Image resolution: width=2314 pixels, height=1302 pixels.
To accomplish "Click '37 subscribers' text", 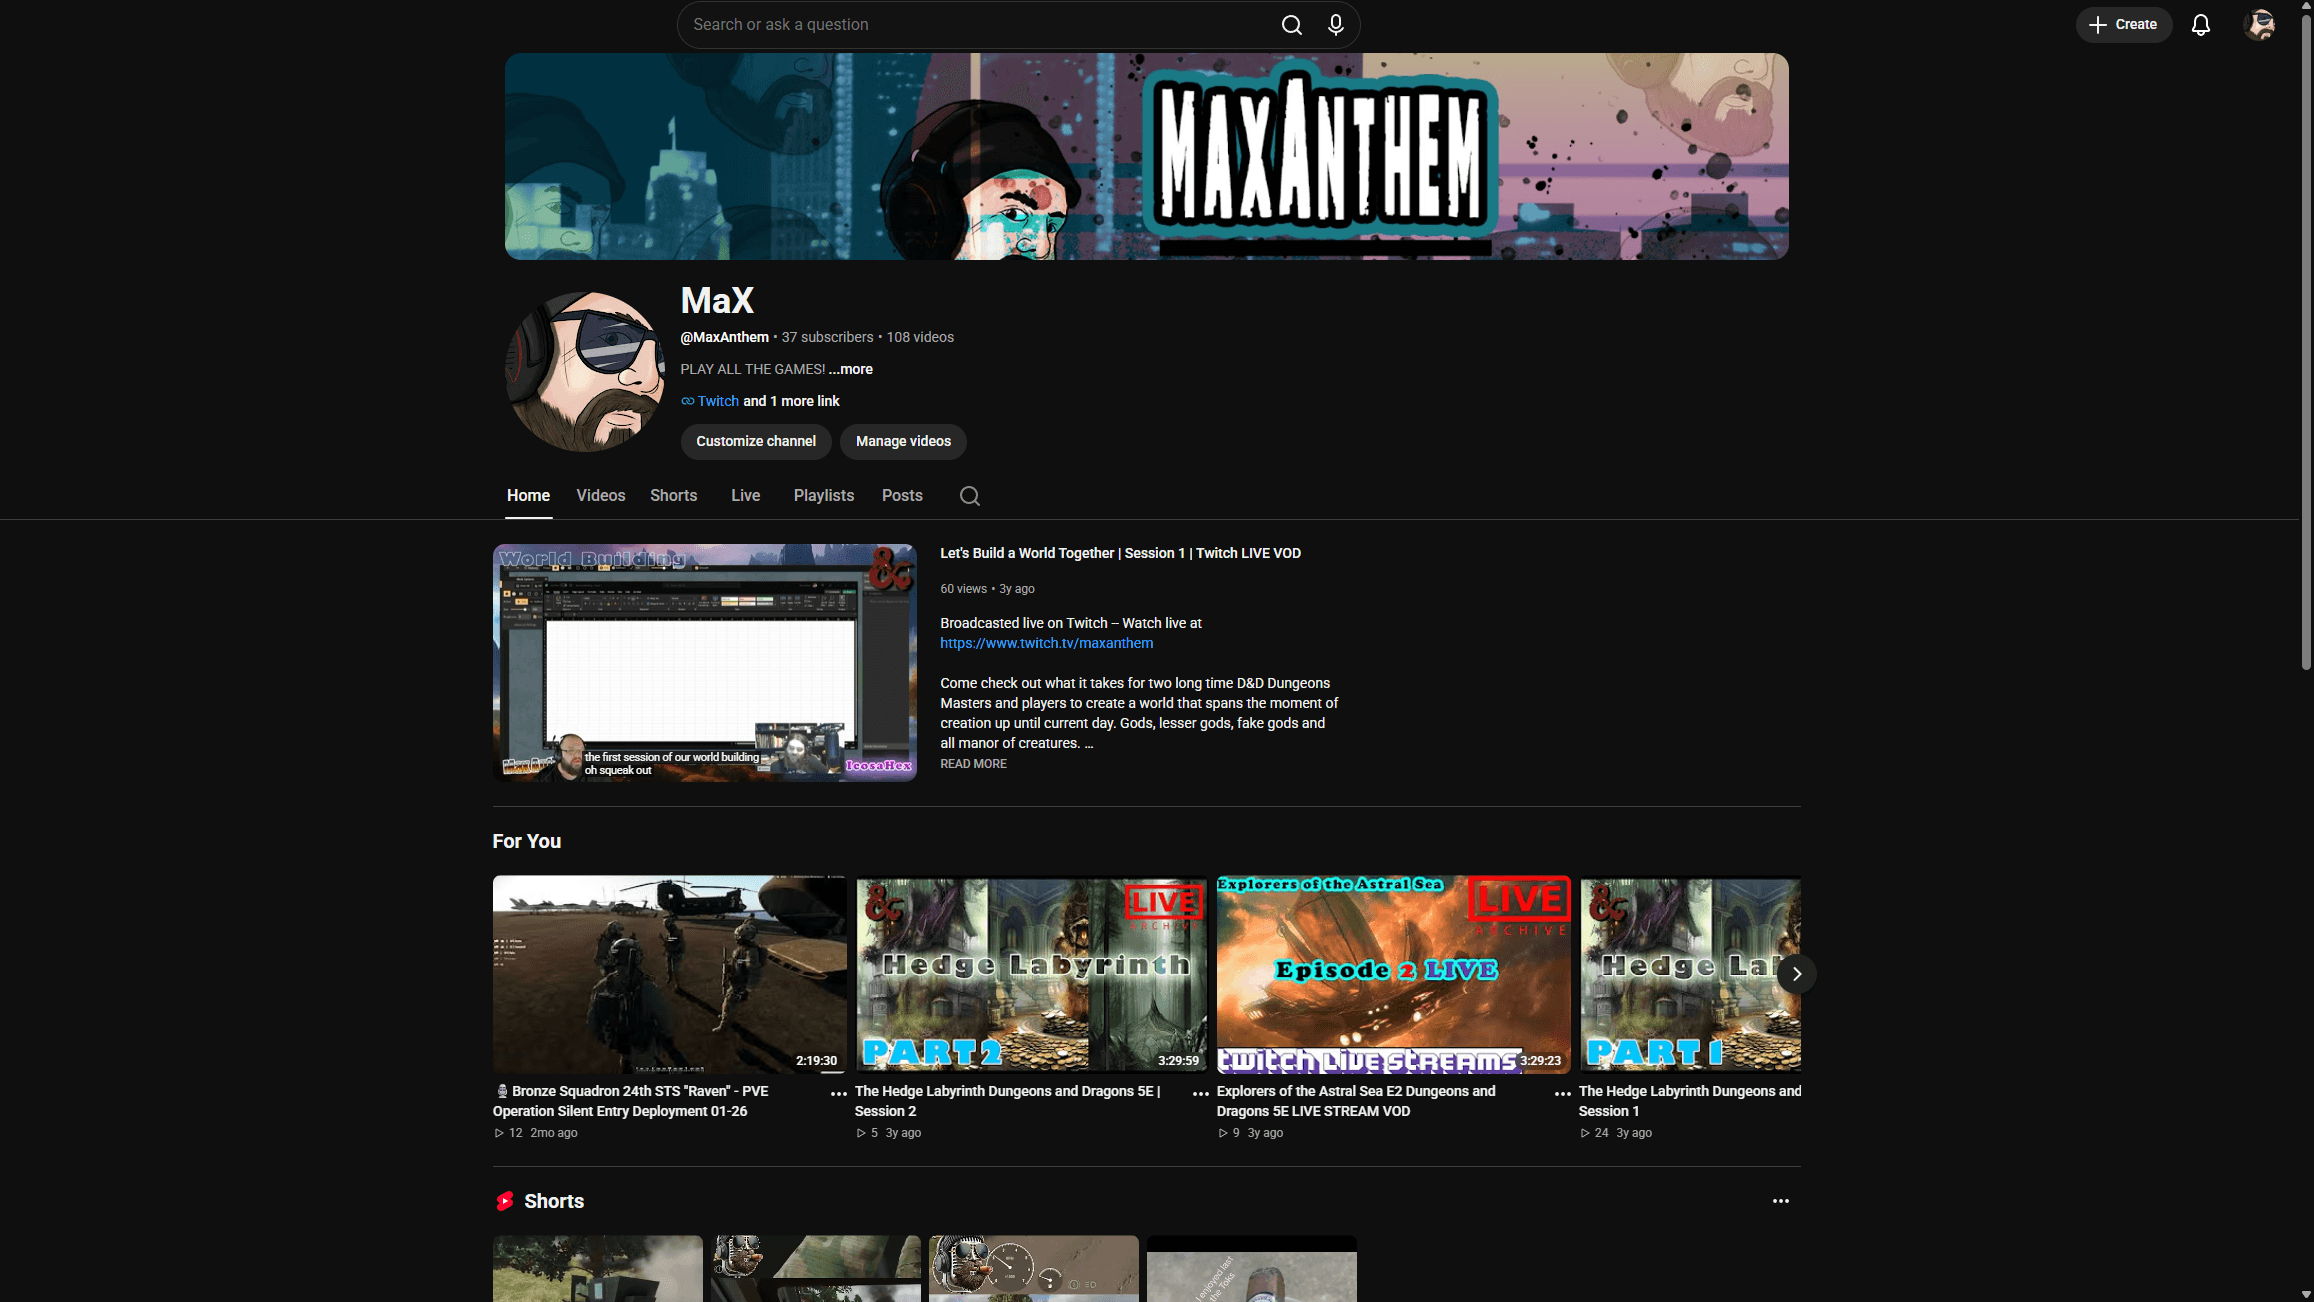I will point(827,337).
